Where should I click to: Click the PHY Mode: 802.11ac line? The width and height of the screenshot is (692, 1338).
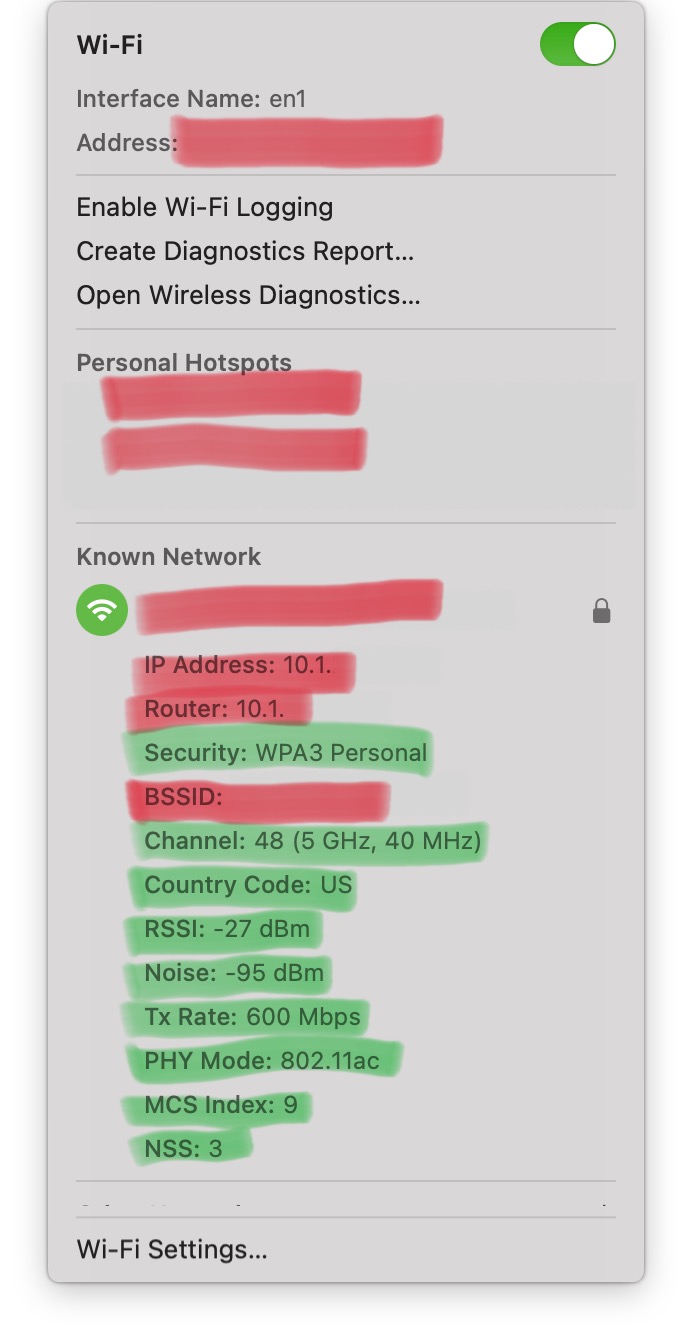coord(262,1061)
